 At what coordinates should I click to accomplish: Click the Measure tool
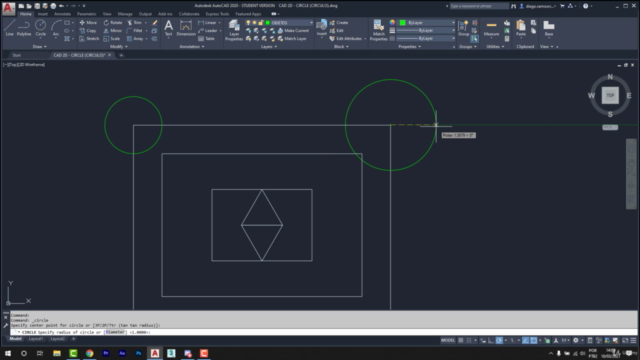491,28
